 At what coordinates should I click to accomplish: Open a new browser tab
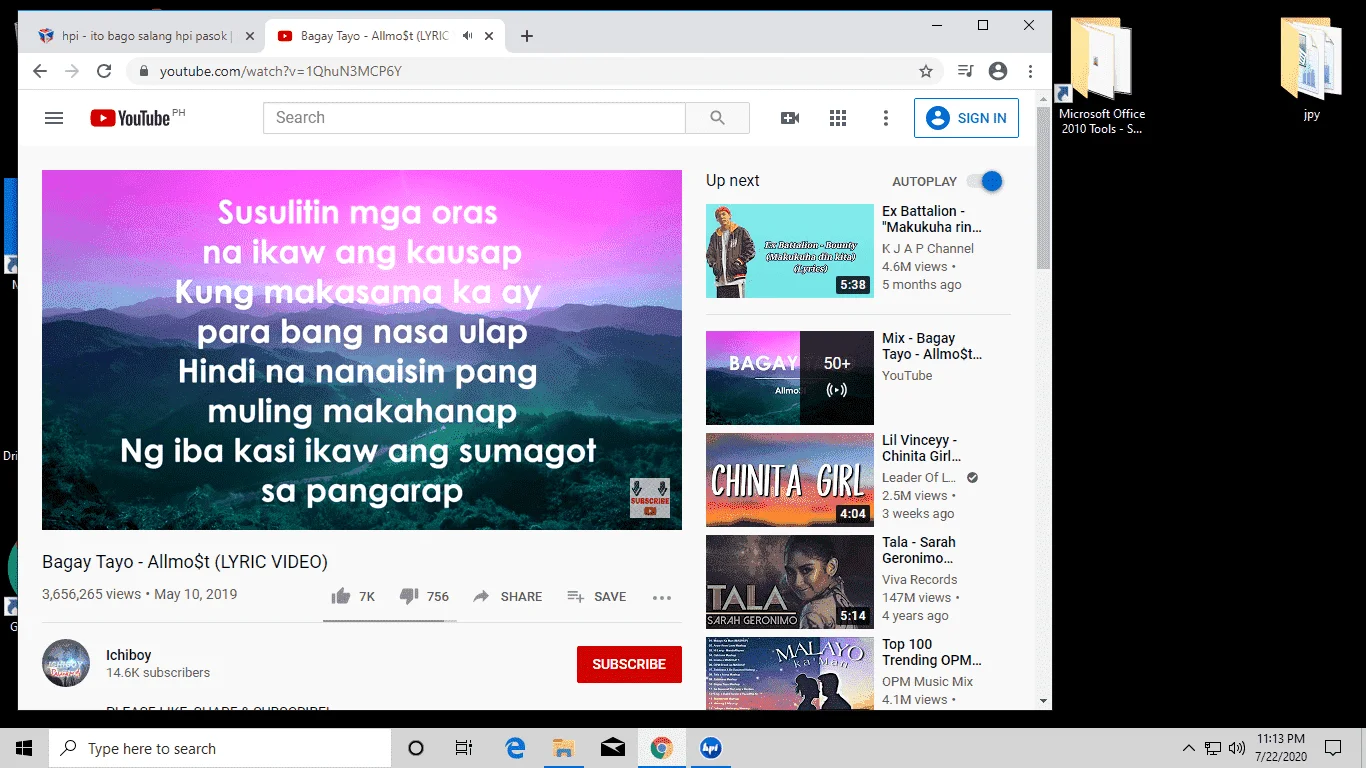pos(527,36)
